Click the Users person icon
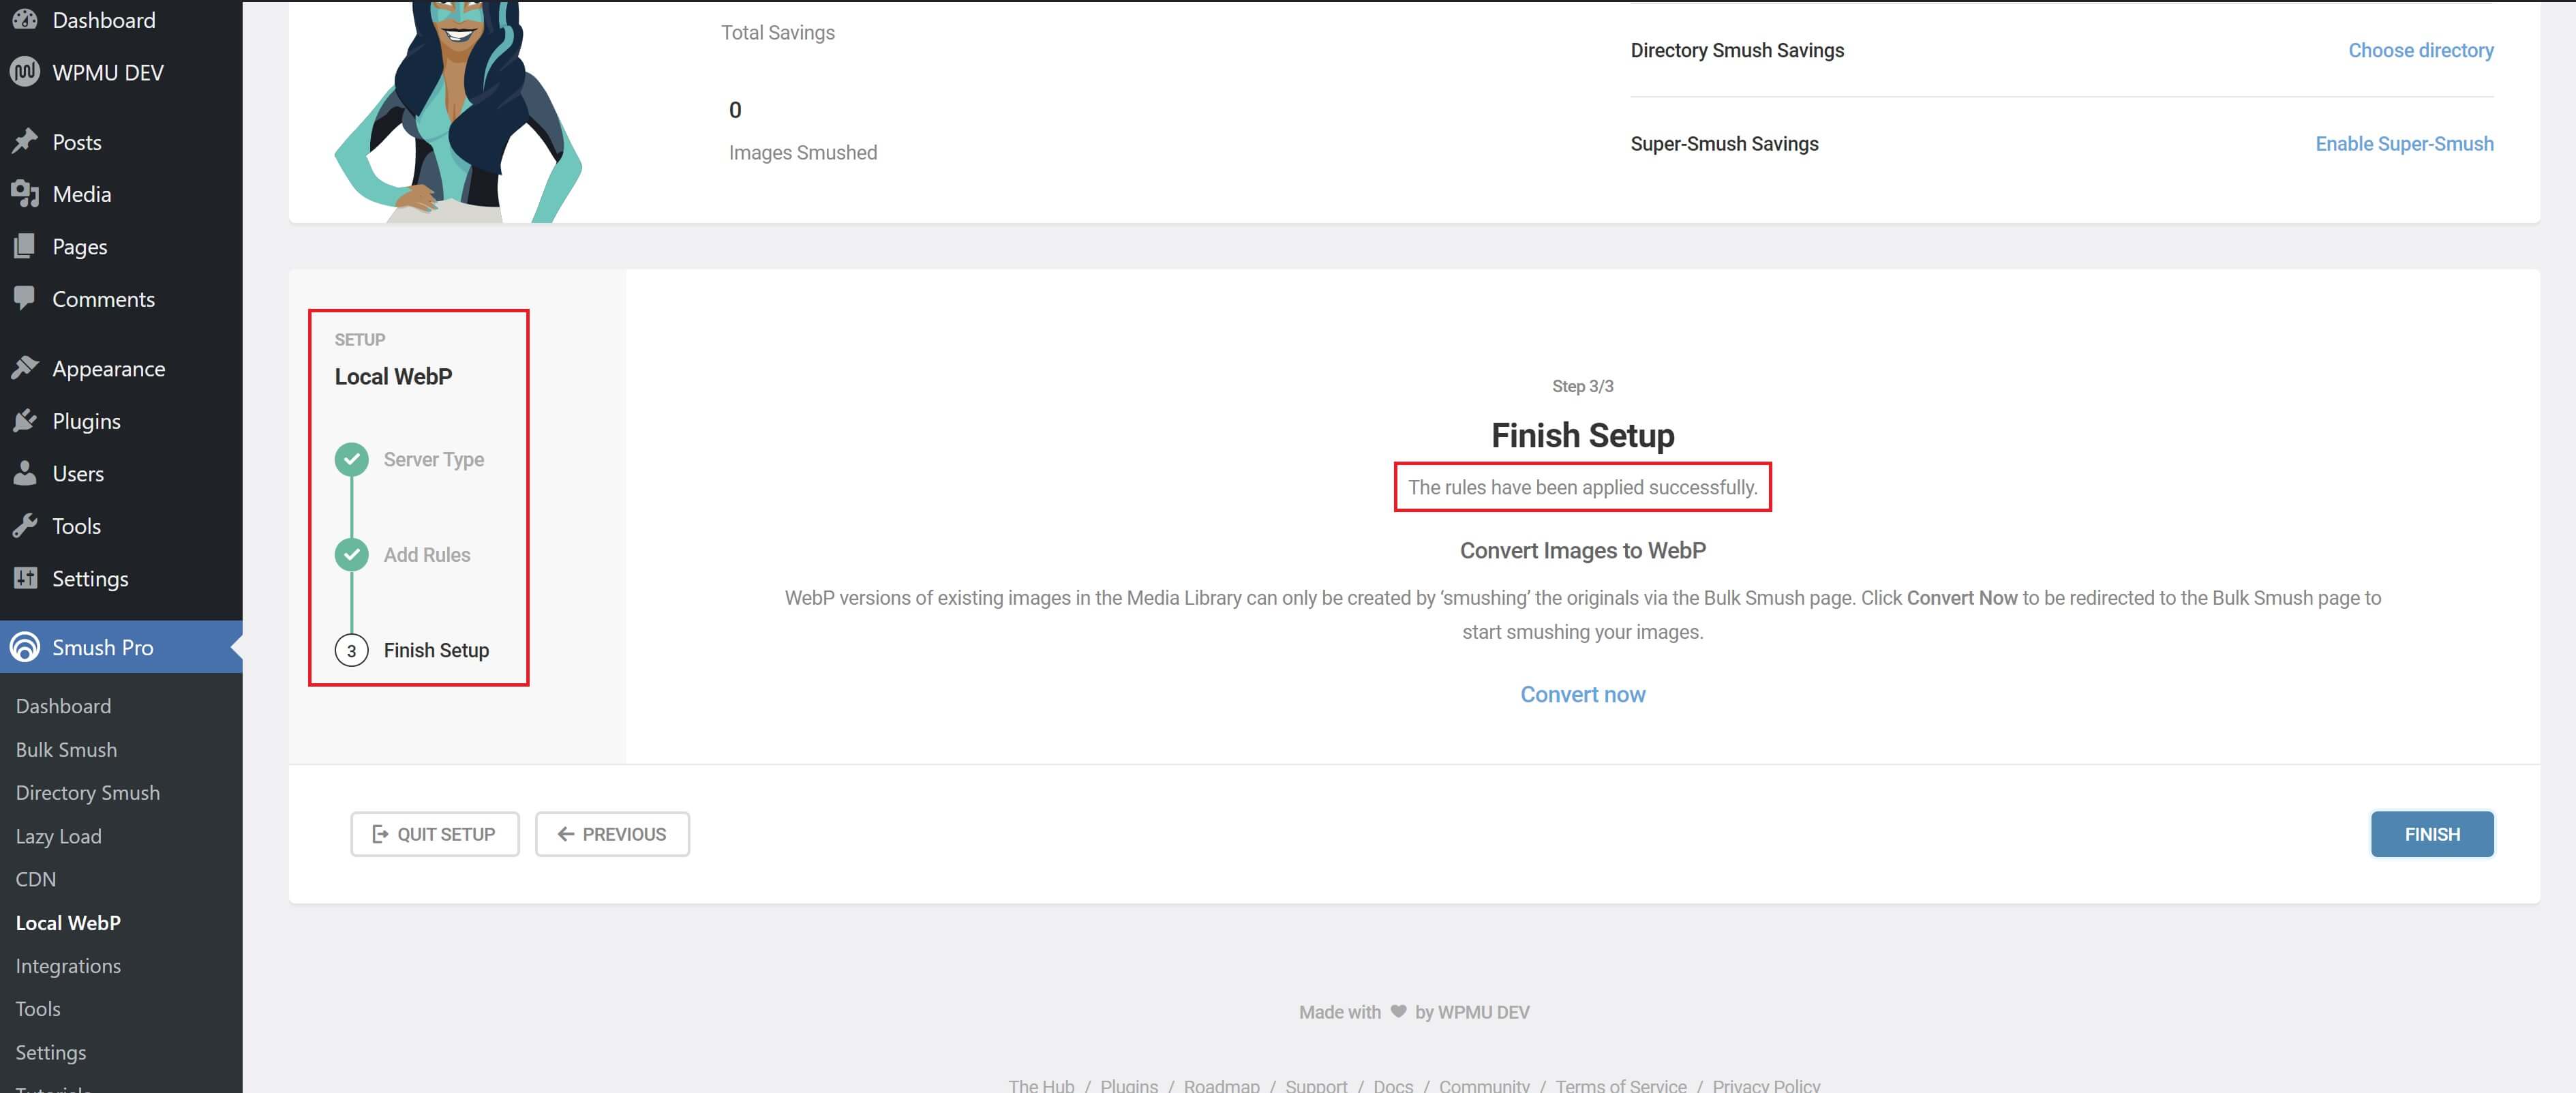Image resolution: width=2576 pixels, height=1093 pixels. [x=25, y=473]
